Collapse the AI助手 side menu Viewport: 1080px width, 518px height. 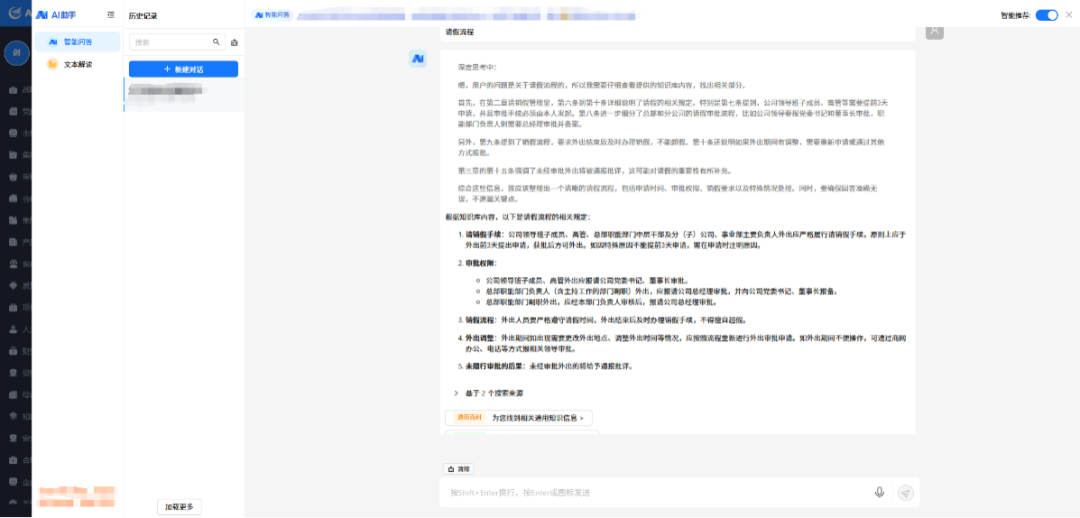tap(111, 14)
